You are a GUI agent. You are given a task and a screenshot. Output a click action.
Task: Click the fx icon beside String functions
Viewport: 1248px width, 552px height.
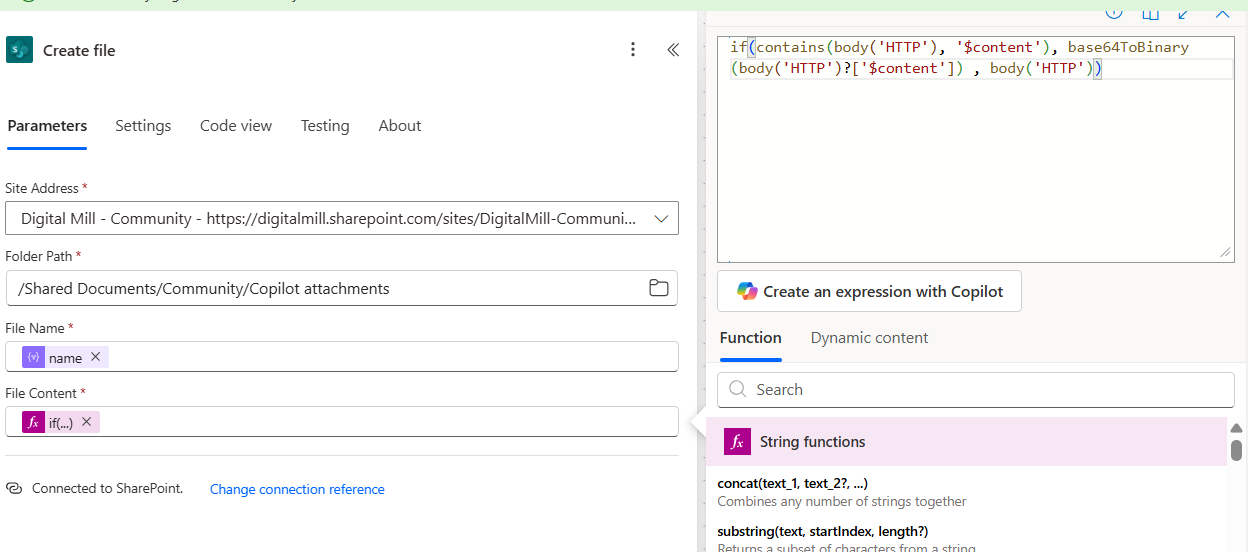[x=737, y=441]
